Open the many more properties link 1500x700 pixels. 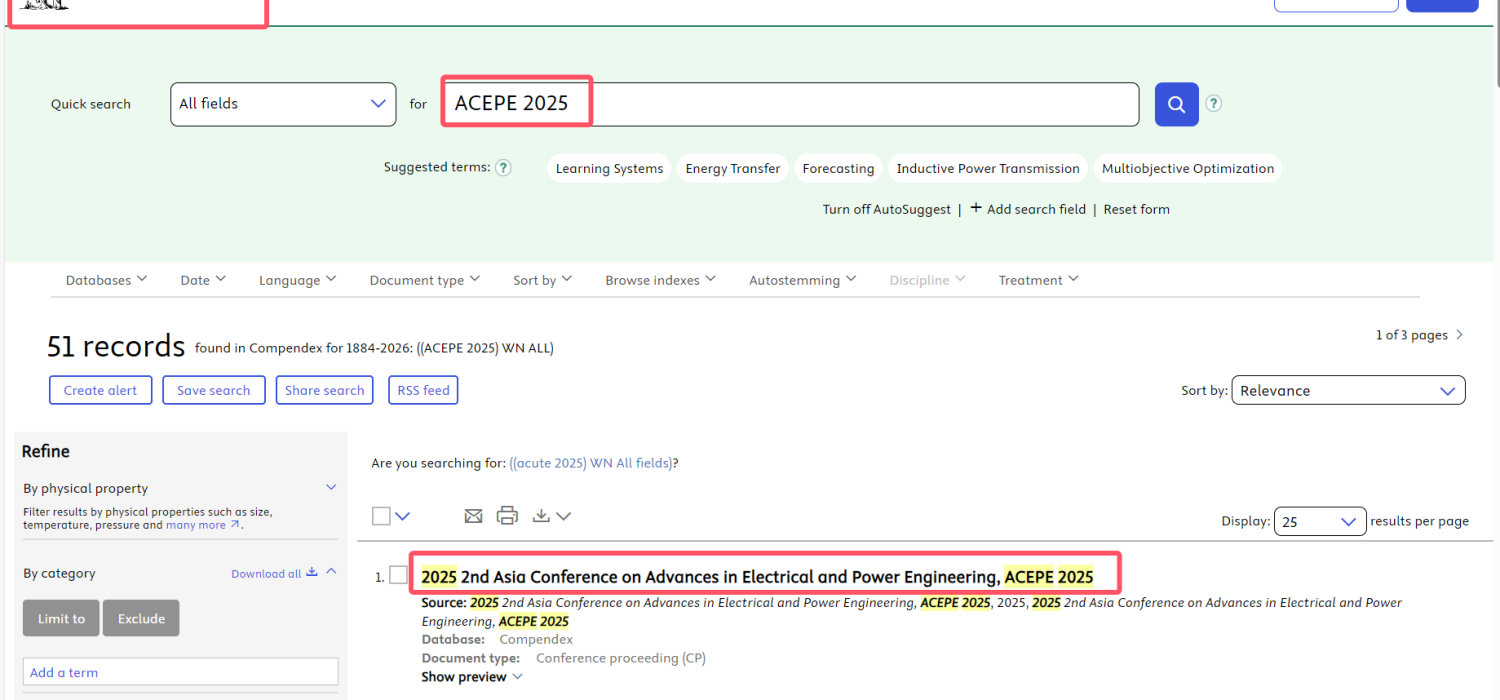click(203, 525)
